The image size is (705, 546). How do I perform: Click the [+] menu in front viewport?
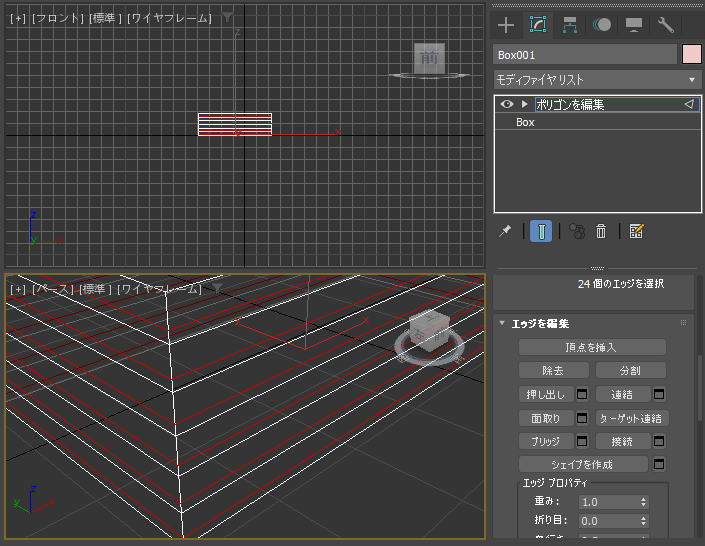[18, 18]
